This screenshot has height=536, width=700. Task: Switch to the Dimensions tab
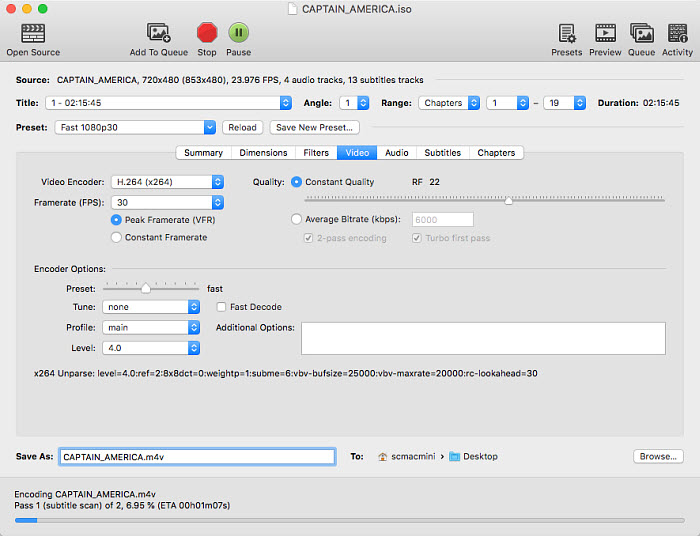click(x=263, y=153)
